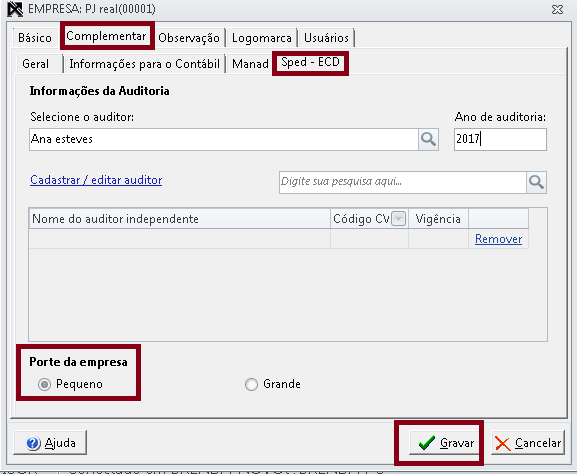Viewport: 577px width, 474px height.
Task: Click the blue help question mark icon
Action: click(x=33, y=443)
